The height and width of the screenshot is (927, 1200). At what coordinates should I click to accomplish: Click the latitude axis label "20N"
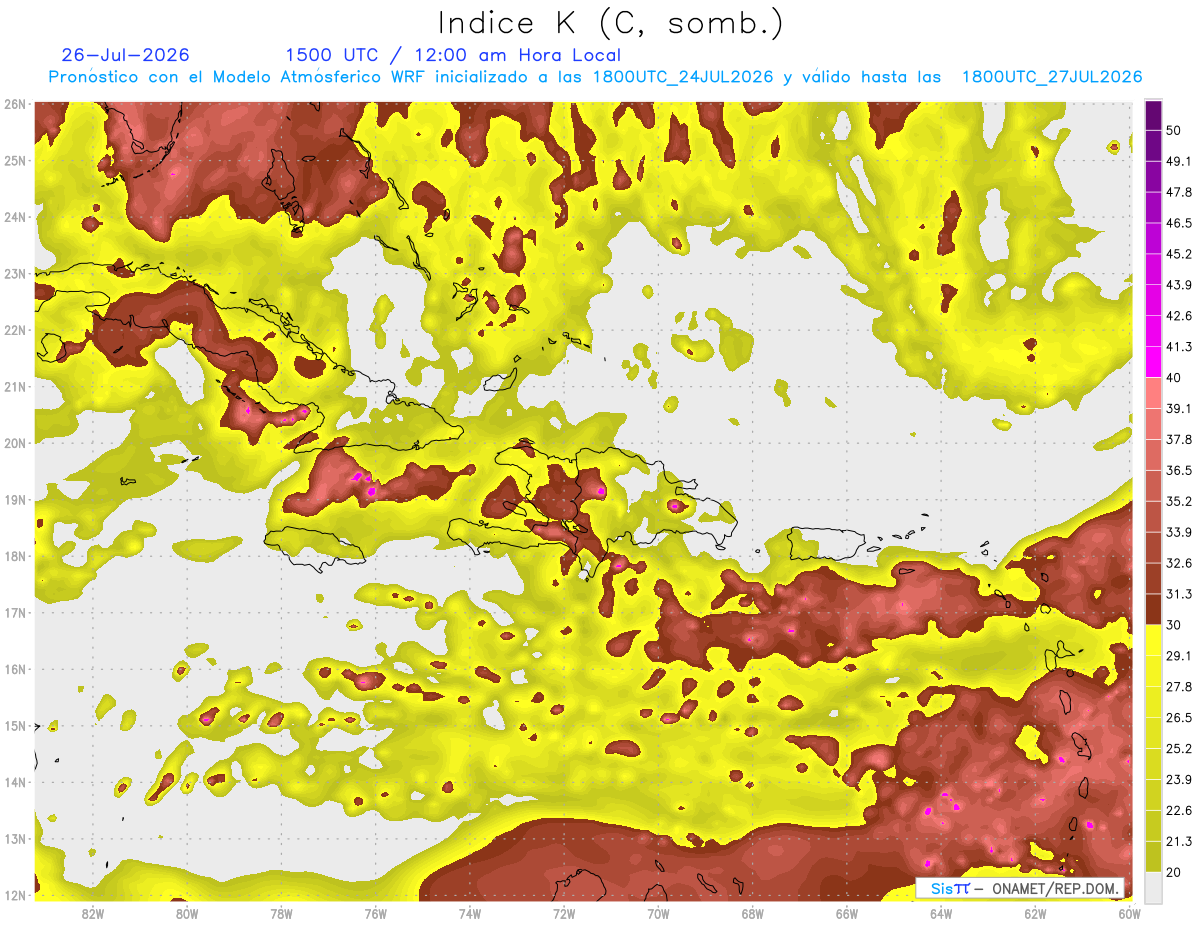coord(15,443)
